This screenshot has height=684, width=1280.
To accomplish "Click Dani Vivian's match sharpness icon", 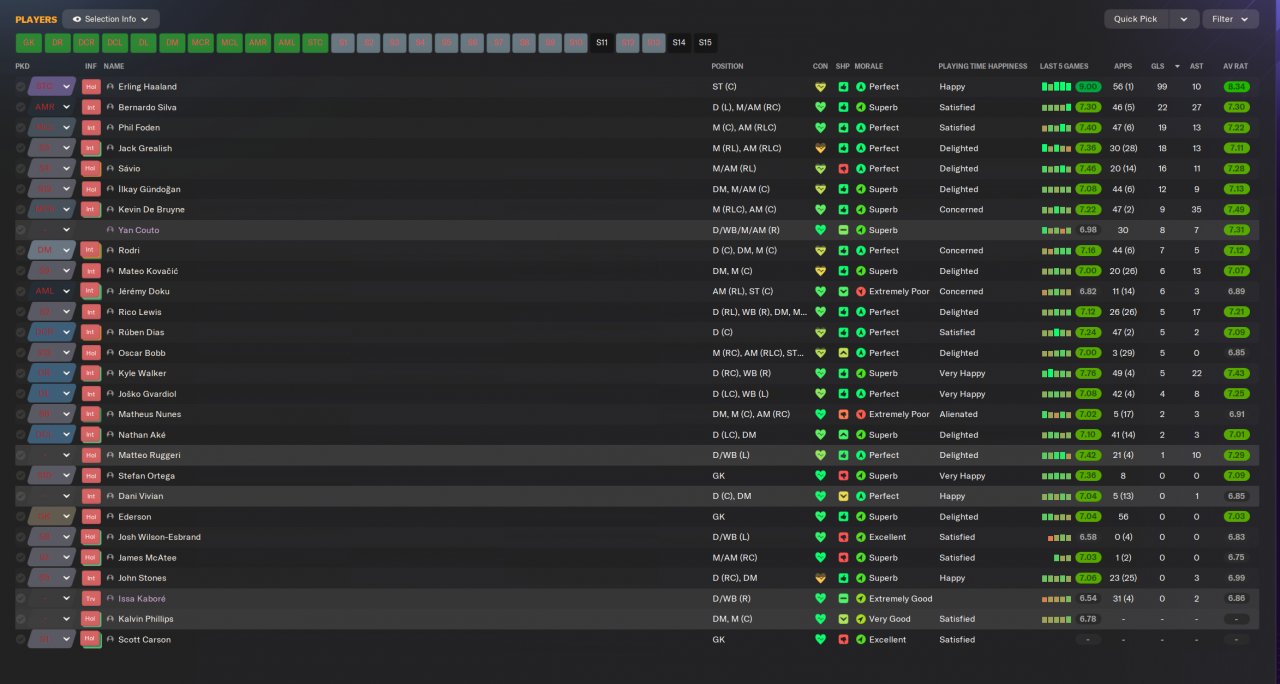I will [843, 496].
